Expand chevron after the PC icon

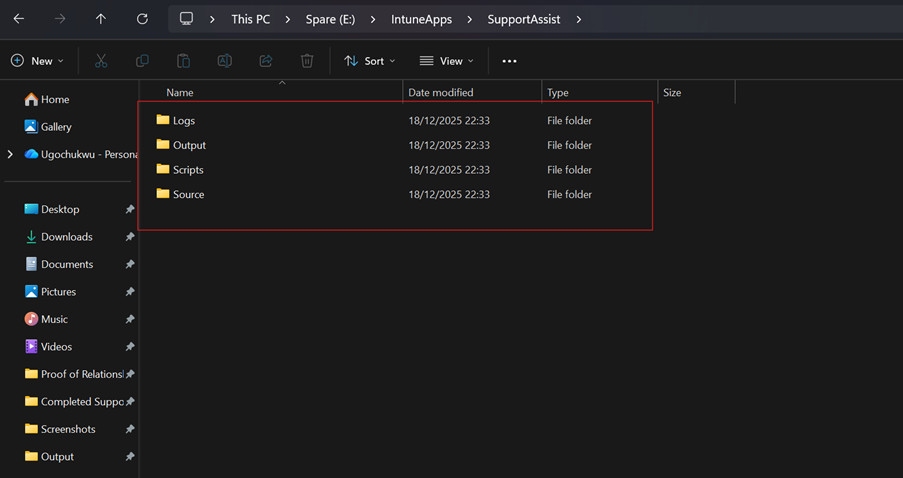[x=213, y=20]
